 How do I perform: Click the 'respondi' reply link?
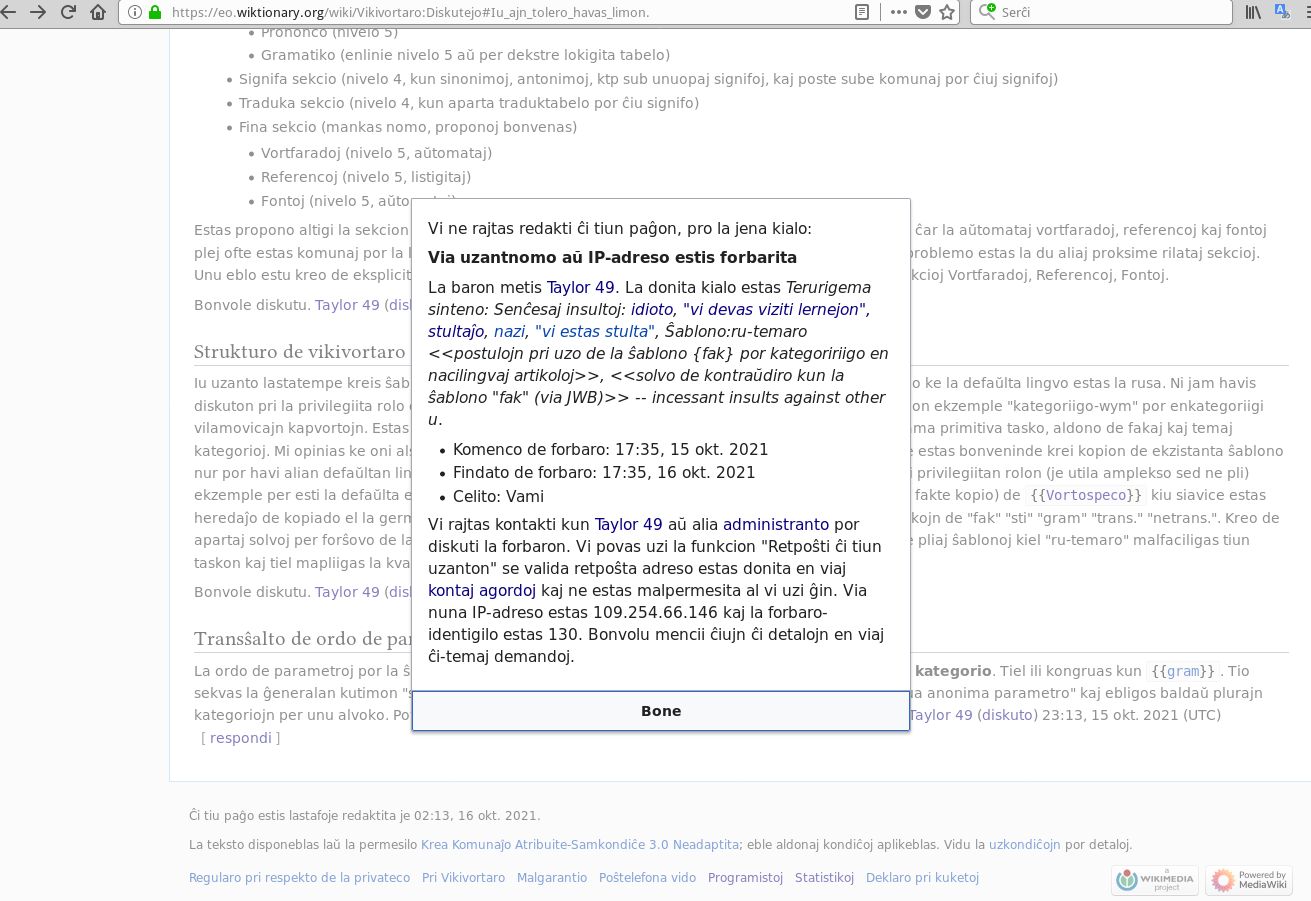[241, 738]
